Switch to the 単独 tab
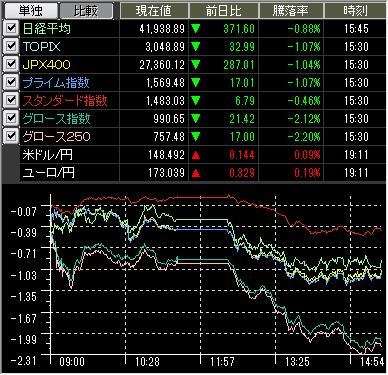This screenshot has width=388, height=375. tap(31, 11)
